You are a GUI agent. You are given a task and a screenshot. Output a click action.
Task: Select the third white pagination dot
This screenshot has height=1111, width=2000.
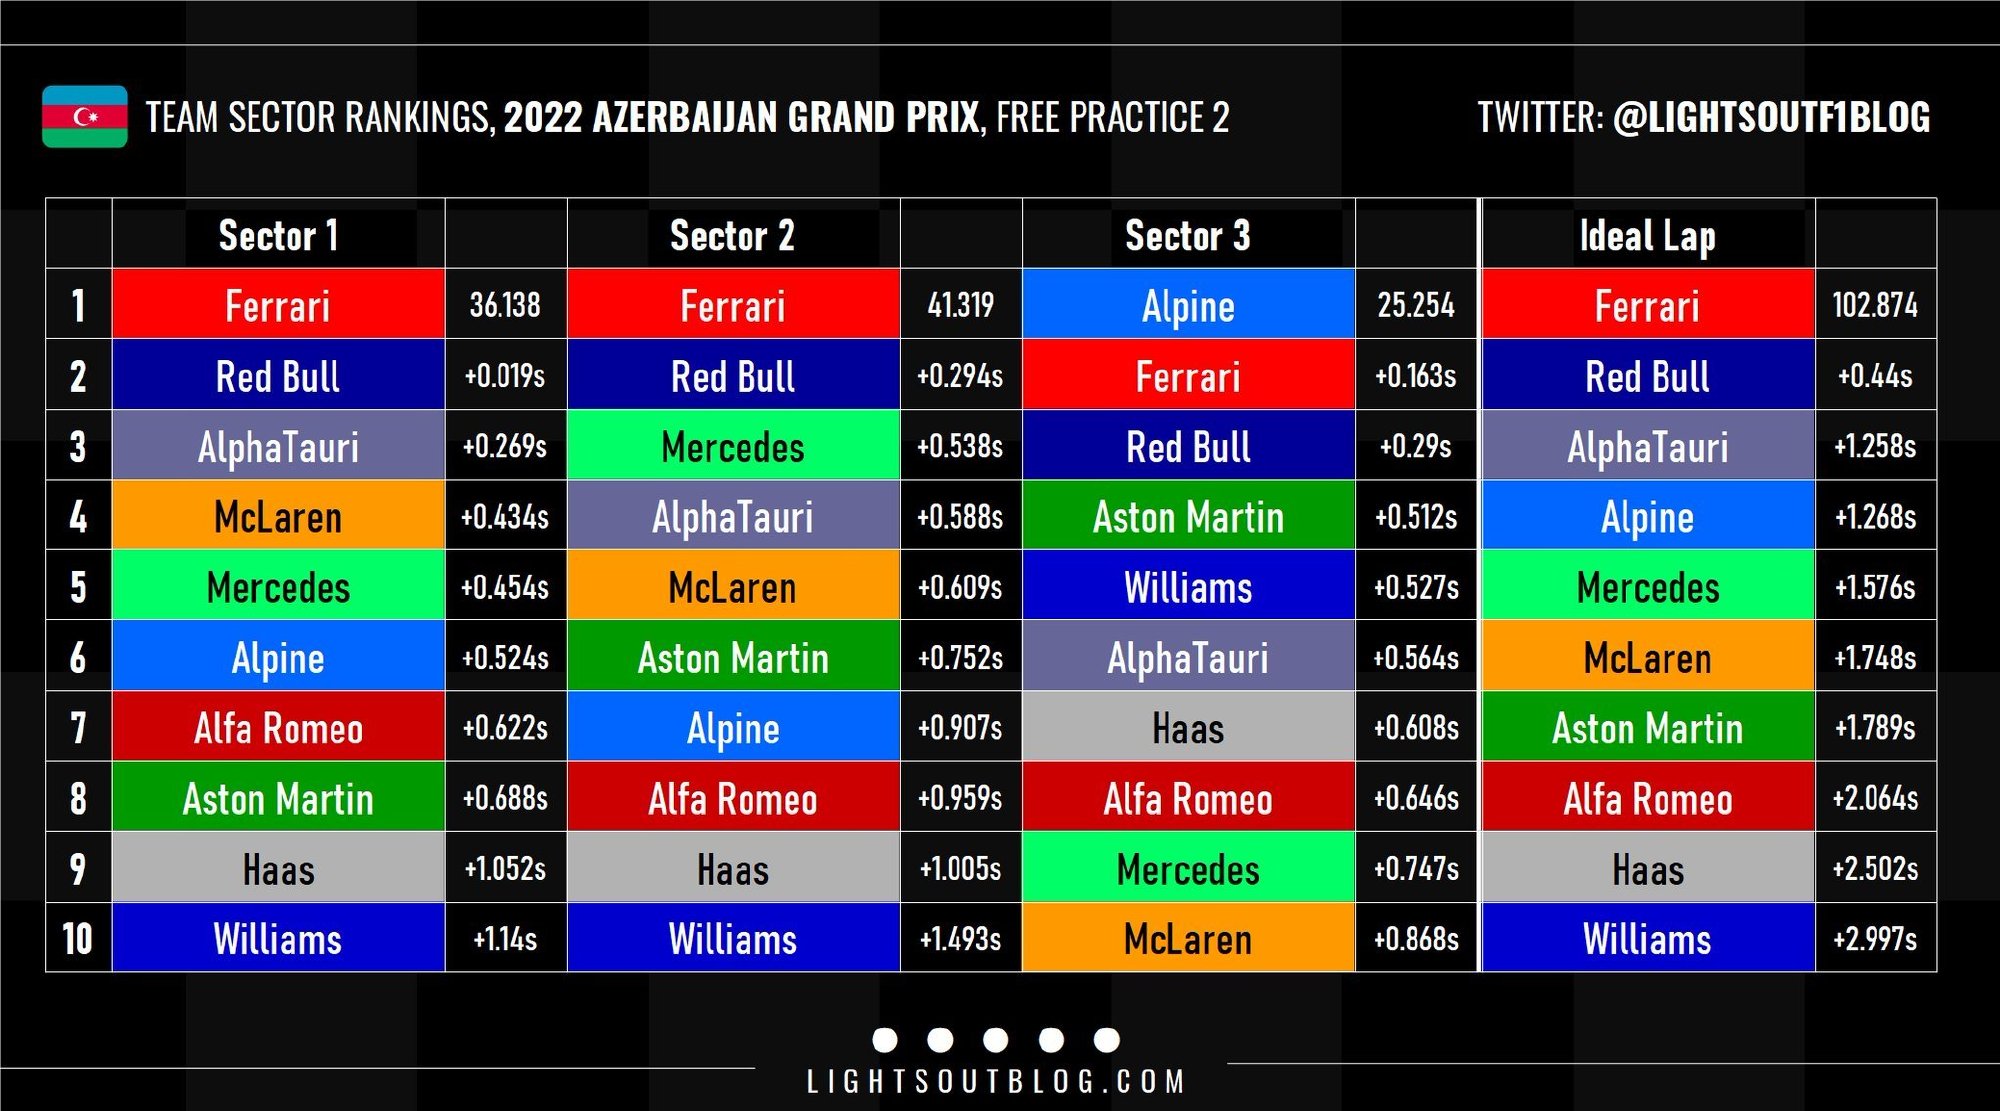pos(996,1040)
